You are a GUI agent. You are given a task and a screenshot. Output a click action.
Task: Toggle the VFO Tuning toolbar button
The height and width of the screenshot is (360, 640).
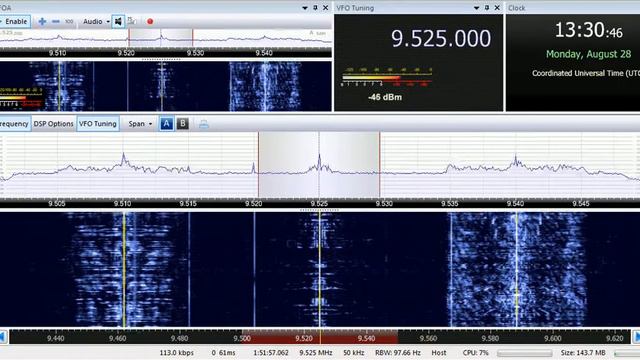click(x=98, y=124)
